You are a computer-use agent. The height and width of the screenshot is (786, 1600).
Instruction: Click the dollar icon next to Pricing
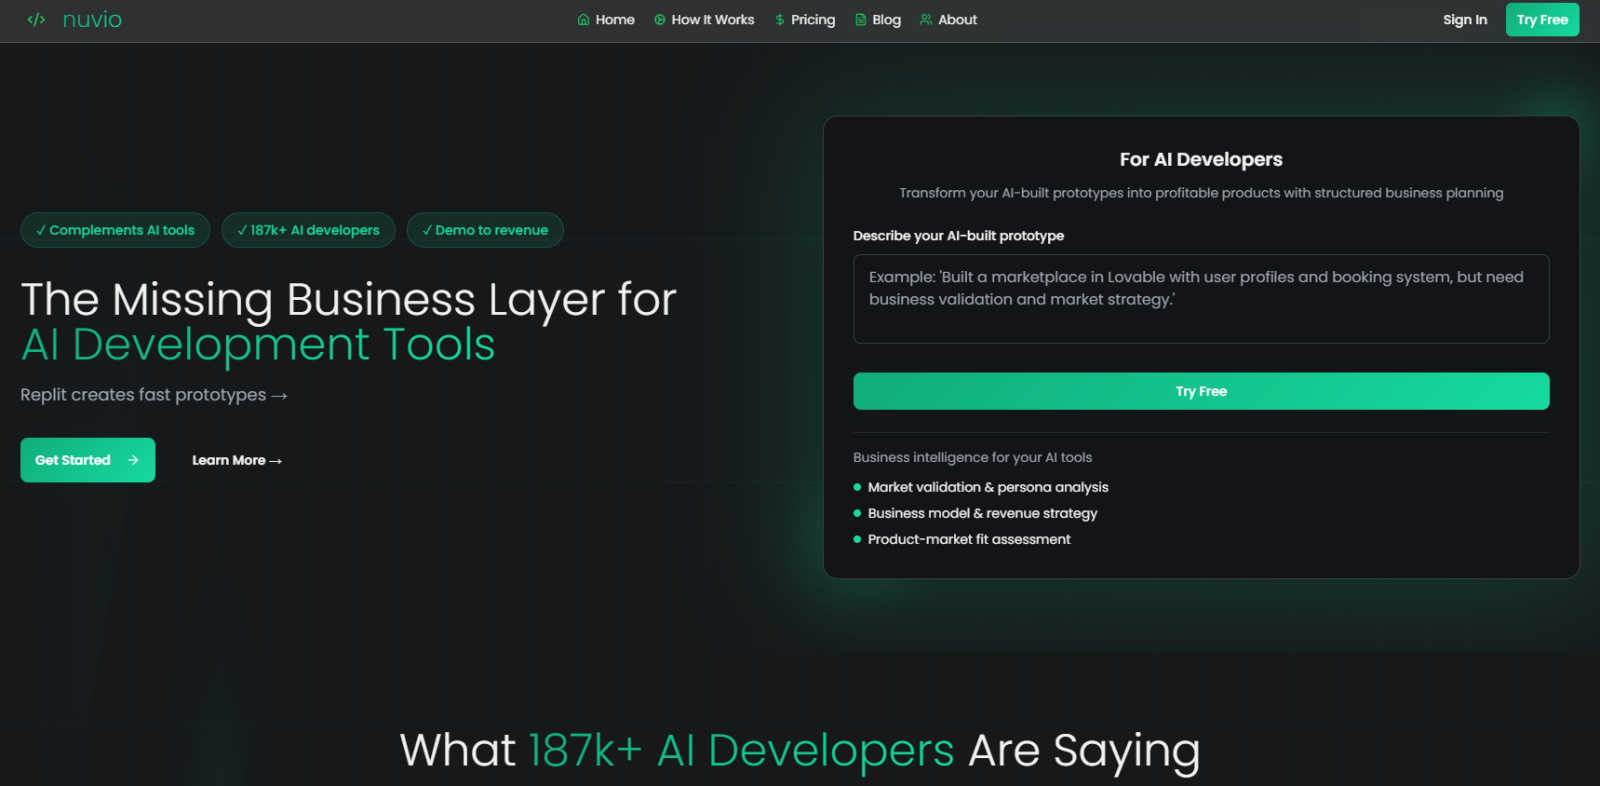coord(780,20)
